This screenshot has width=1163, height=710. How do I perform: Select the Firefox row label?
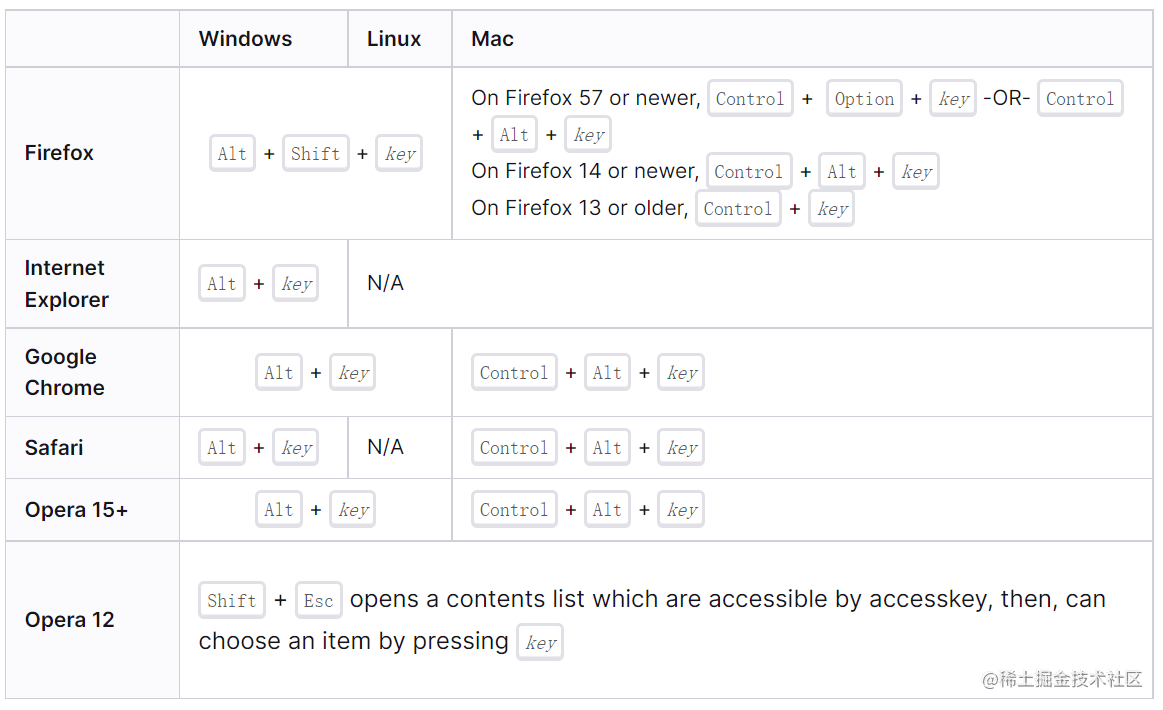(x=59, y=153)
